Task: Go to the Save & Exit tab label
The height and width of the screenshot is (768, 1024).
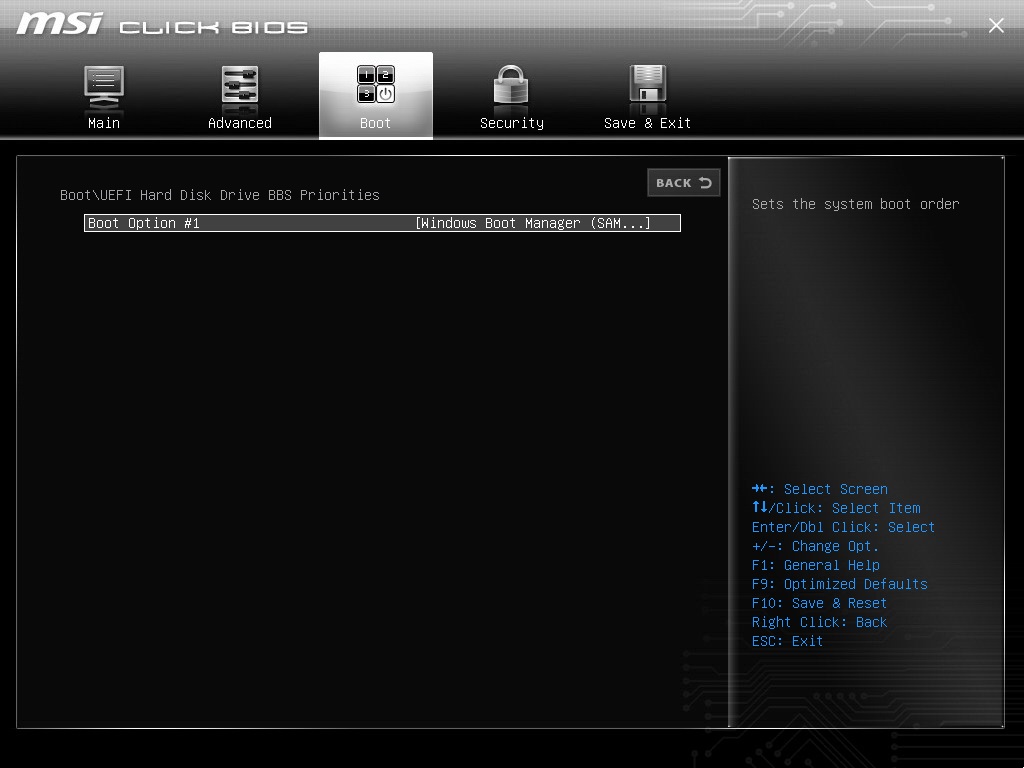Action: coord(647,123)
